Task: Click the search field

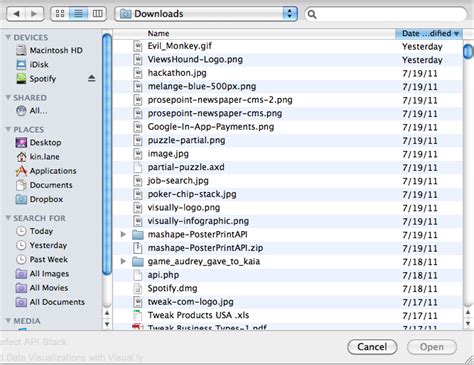Action: (386, 14)
